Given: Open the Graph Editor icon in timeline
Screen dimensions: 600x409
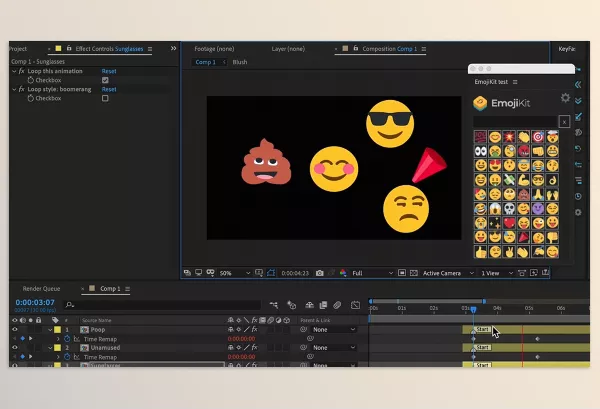Looking at the screenshot, I should click(x=355, y=305).
